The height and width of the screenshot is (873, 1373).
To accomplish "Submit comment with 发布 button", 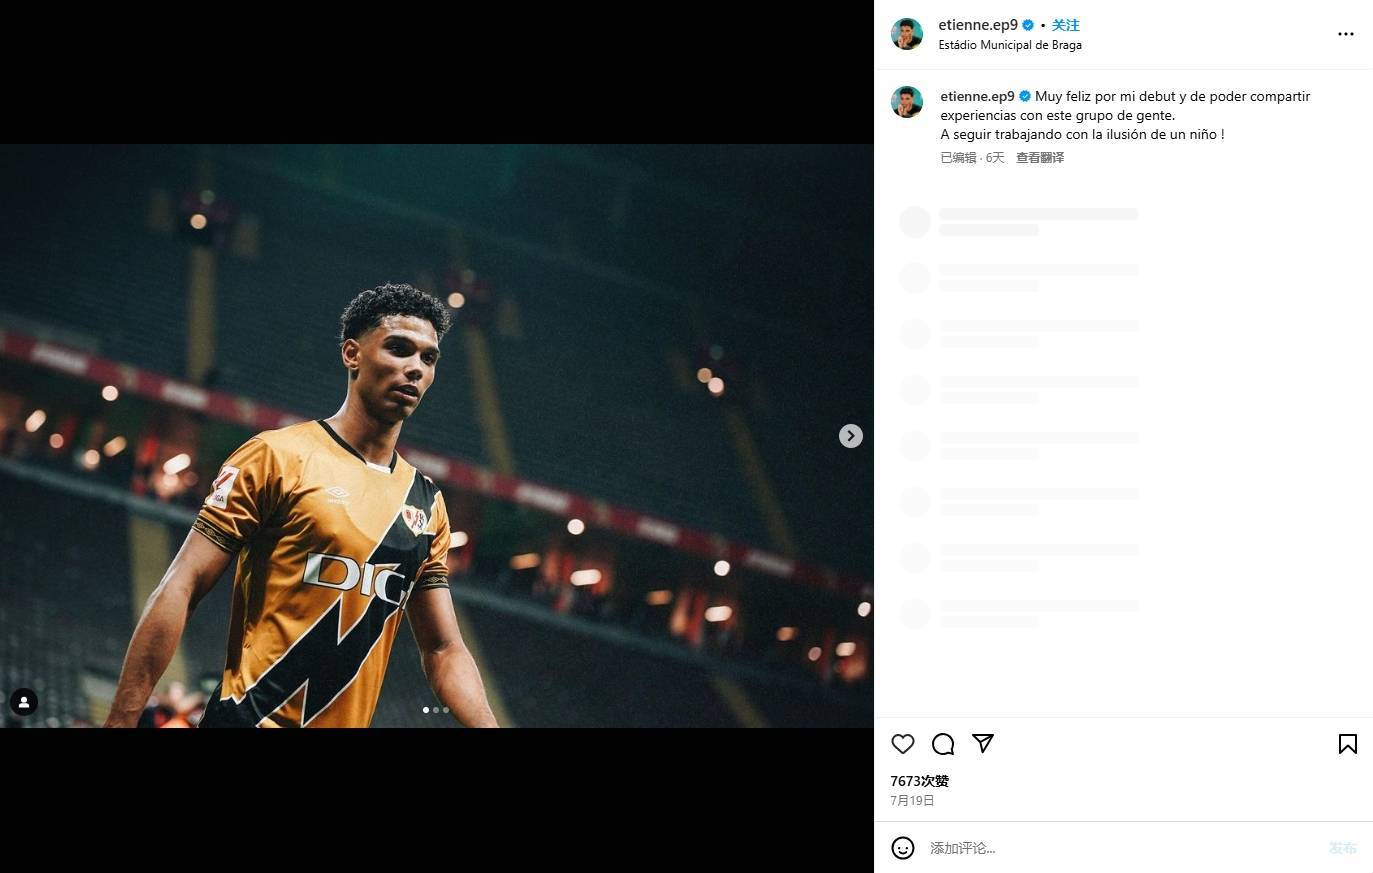I will point(1342,848).
